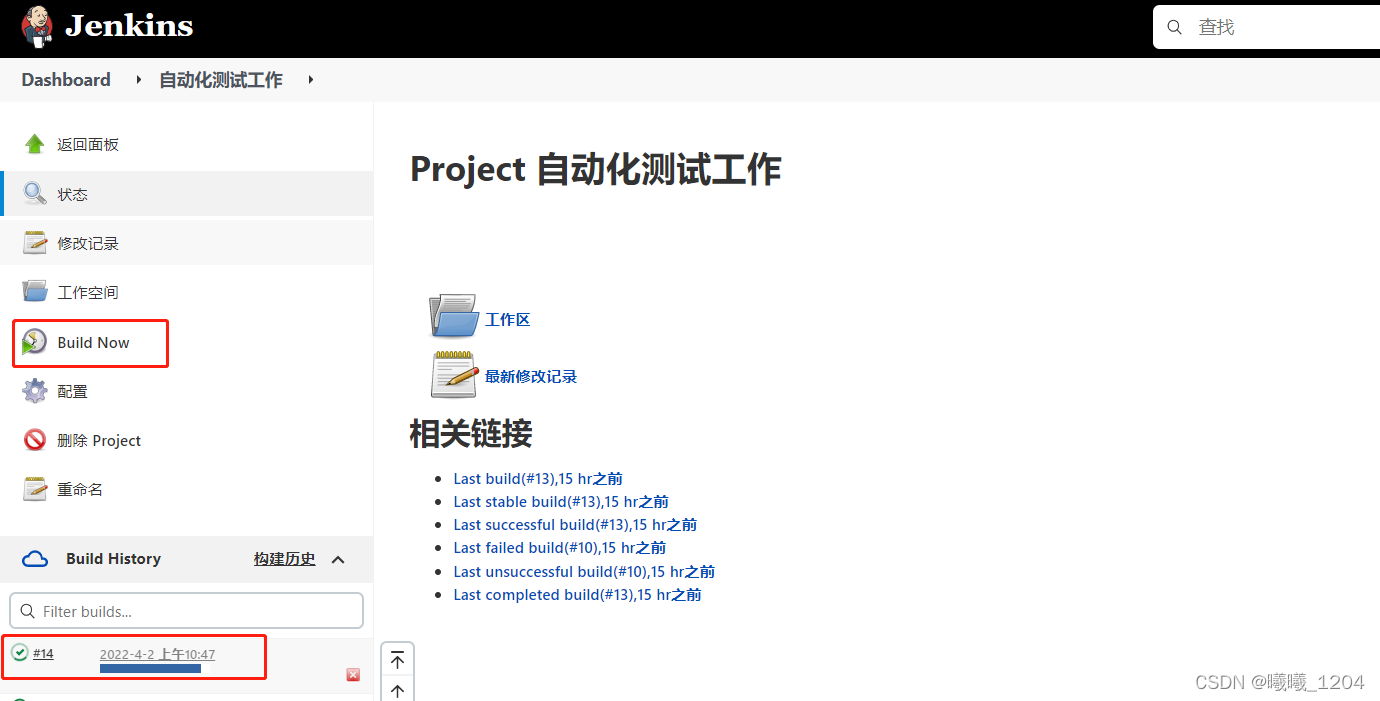Screen dimensions: 1380x701
Task: Stop build #14 using the red X
Action: click(352, 675)
